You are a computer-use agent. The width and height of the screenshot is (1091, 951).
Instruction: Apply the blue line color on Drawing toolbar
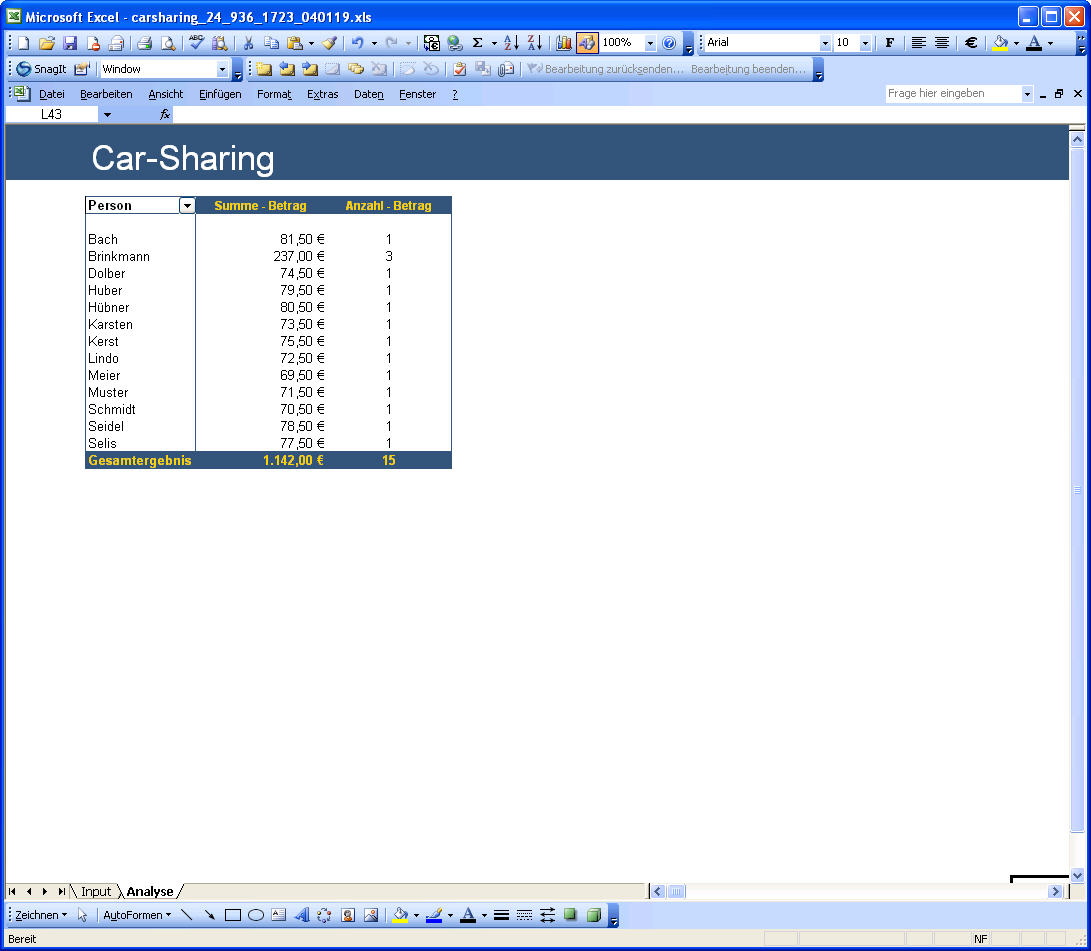[x=433, y=915]
